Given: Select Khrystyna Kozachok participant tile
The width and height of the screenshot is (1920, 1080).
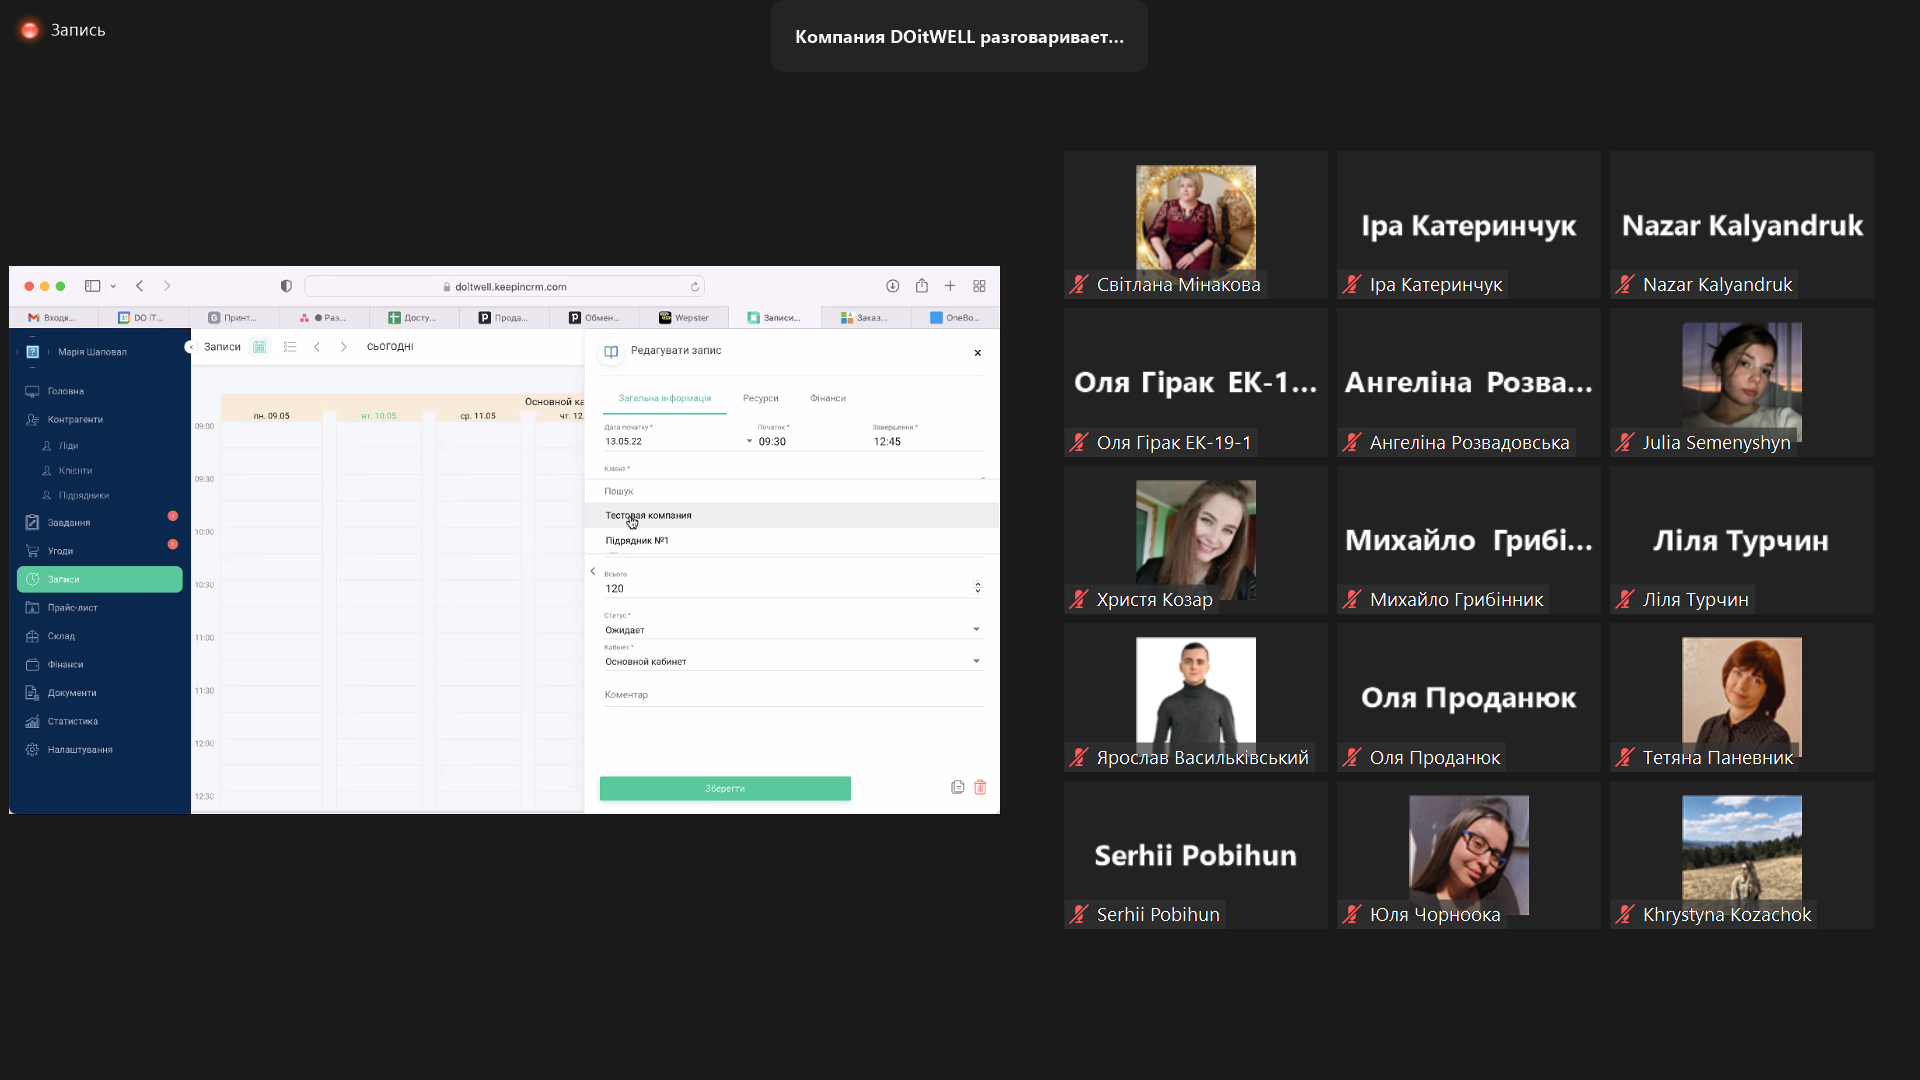Looking at the screenshot, I should (x=1742, y=855).
